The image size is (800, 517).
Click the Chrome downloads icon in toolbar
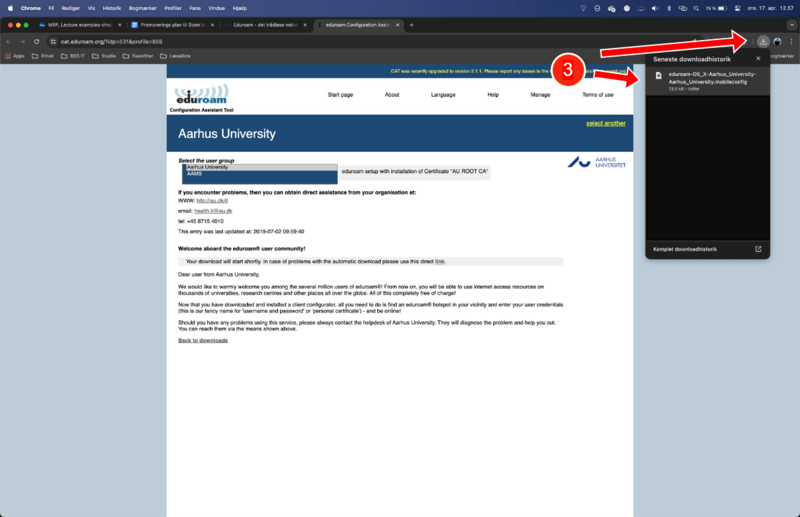[x=763, y=41]
